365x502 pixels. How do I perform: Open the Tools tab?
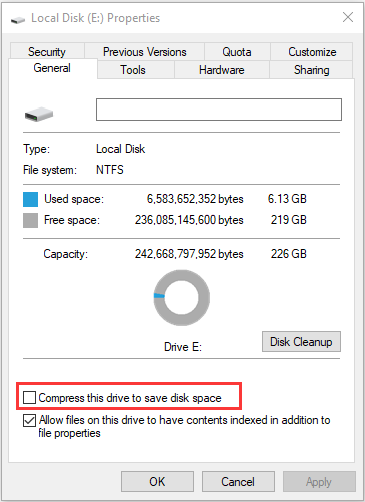point(133,70)
